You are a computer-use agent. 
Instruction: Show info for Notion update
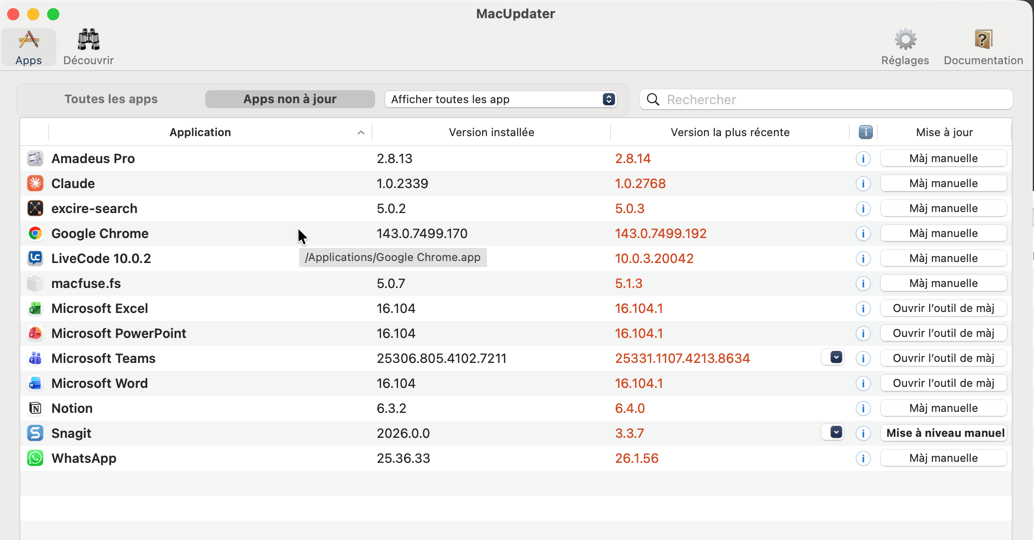[x=863, y=409]
